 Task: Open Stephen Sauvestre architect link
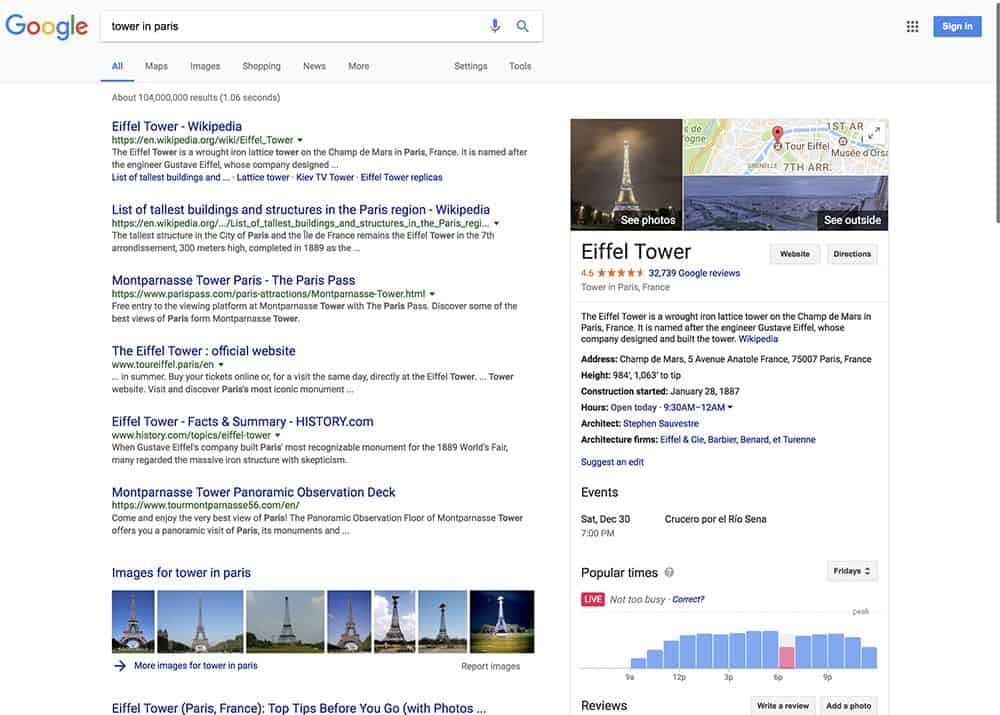(661, 424)
